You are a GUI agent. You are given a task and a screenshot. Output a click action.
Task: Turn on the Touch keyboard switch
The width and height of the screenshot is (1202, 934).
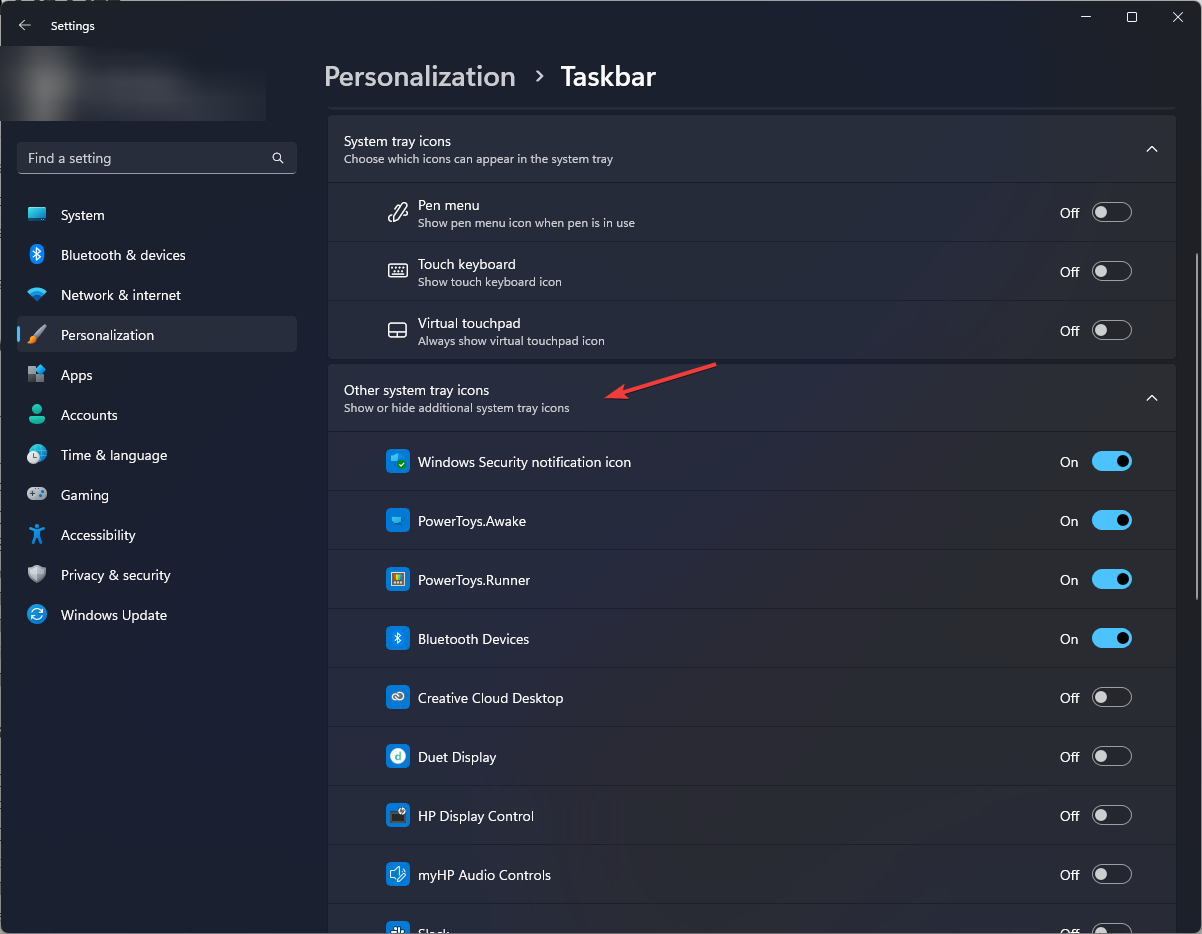click(x=1111, y=271)
